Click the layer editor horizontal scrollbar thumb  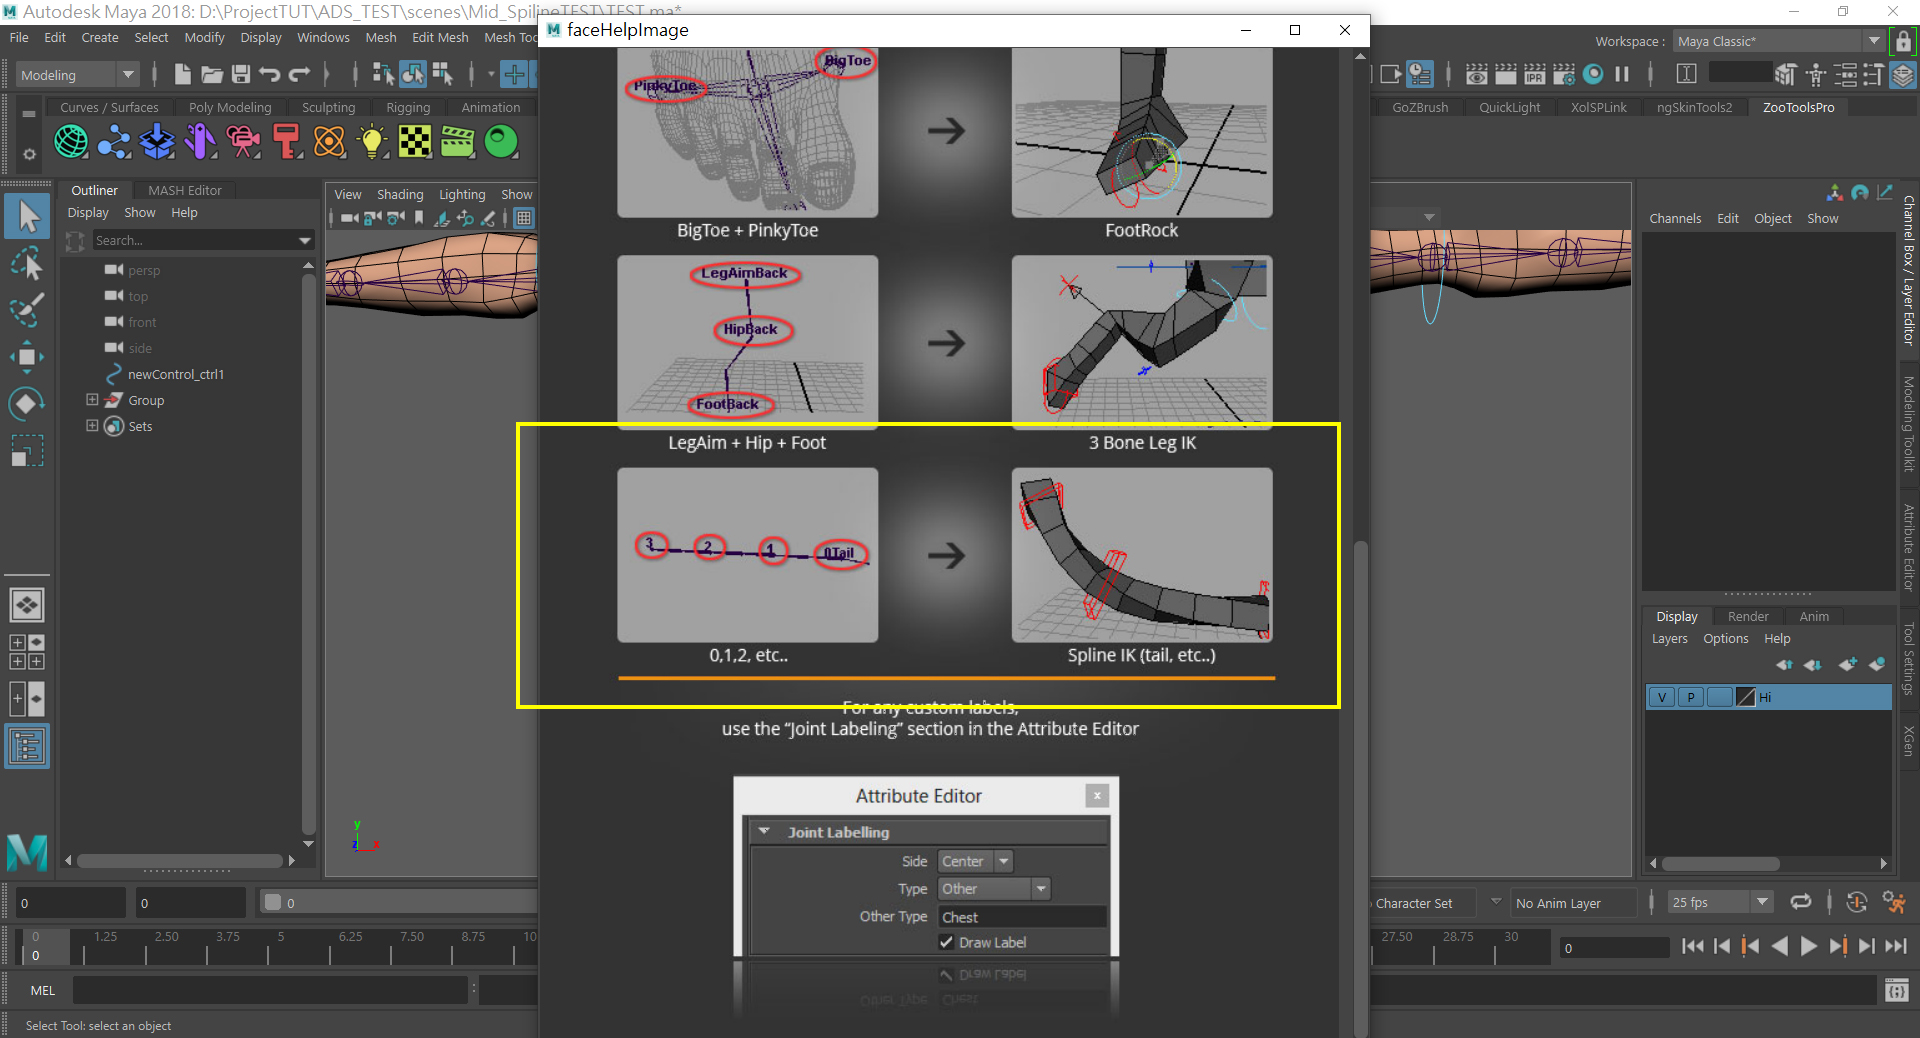(1721, 863)
